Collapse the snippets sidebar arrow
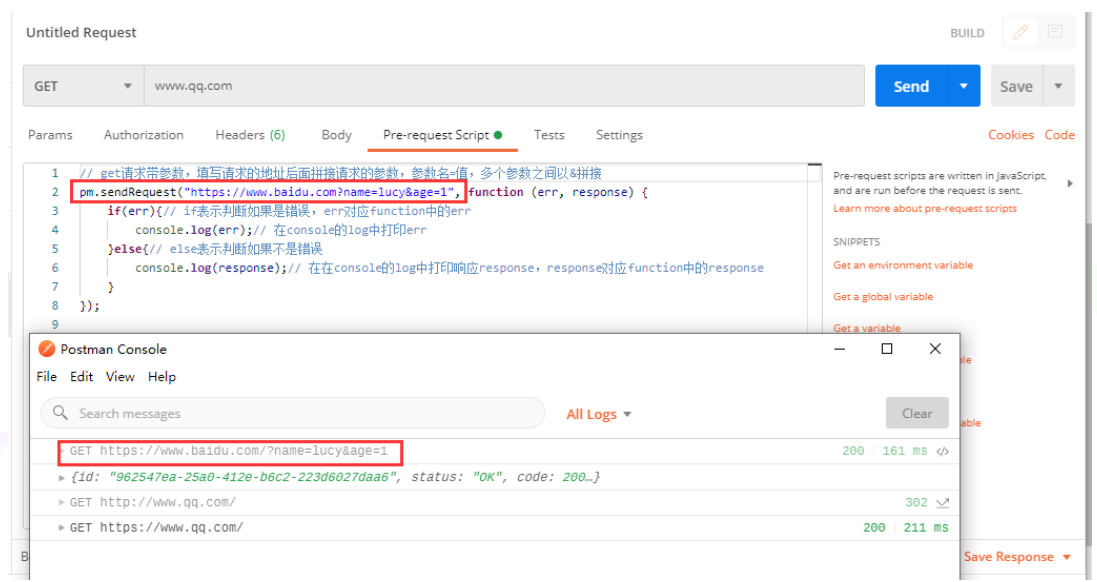Image resolution: width=1097 pixels, height=582 pixels. point(1071,183)
